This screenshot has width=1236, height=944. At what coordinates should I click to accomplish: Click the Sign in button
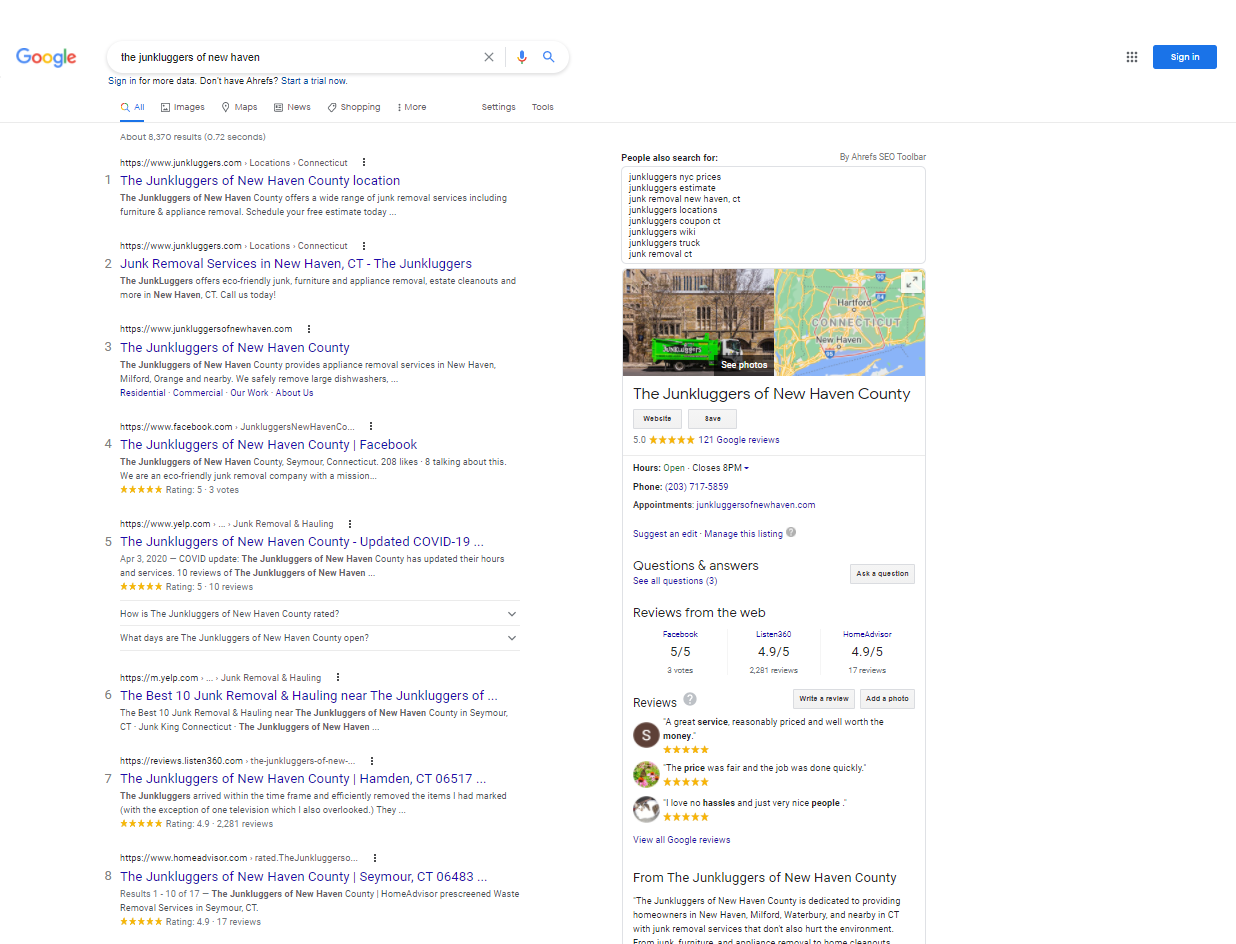coord(1184,57)
